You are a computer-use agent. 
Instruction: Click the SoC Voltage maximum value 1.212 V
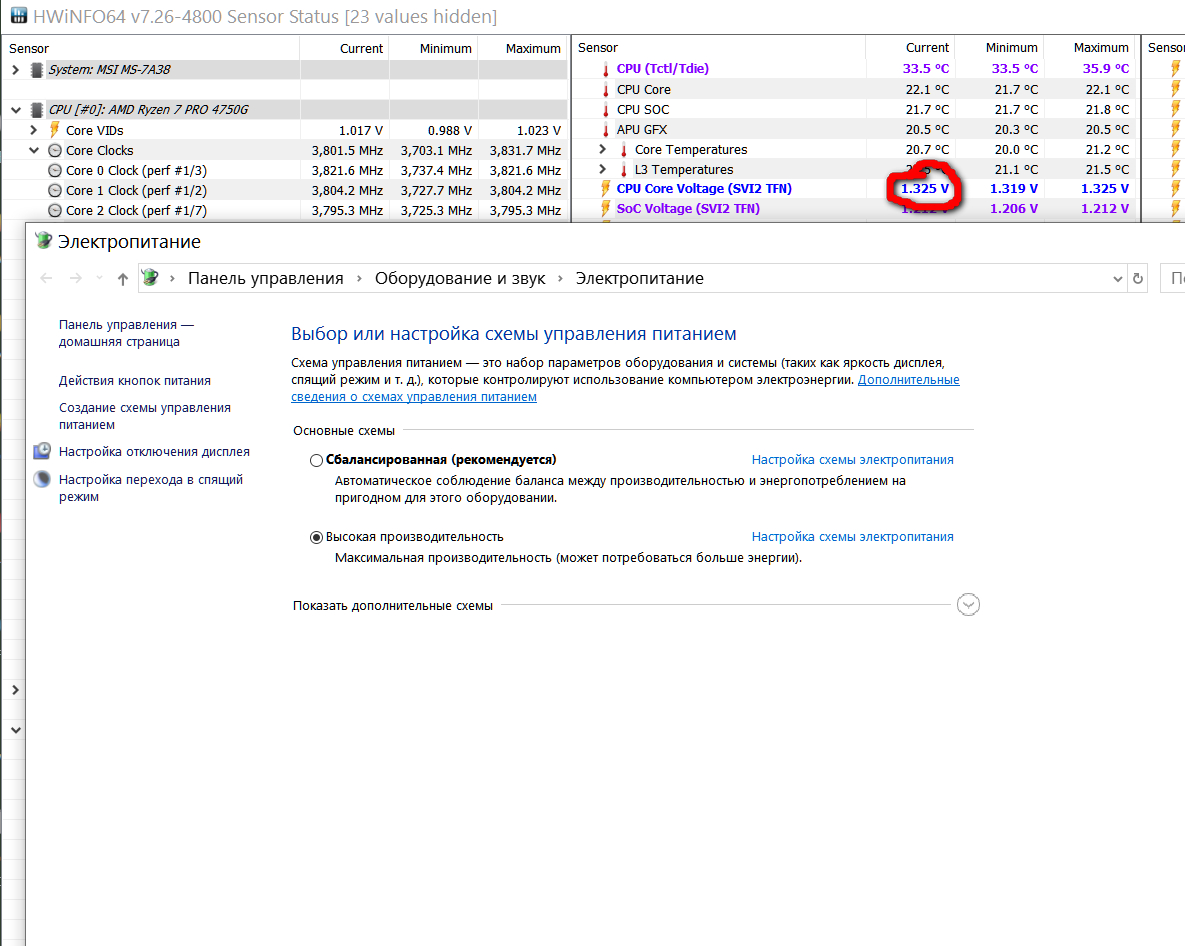(x=1105, y=209)
